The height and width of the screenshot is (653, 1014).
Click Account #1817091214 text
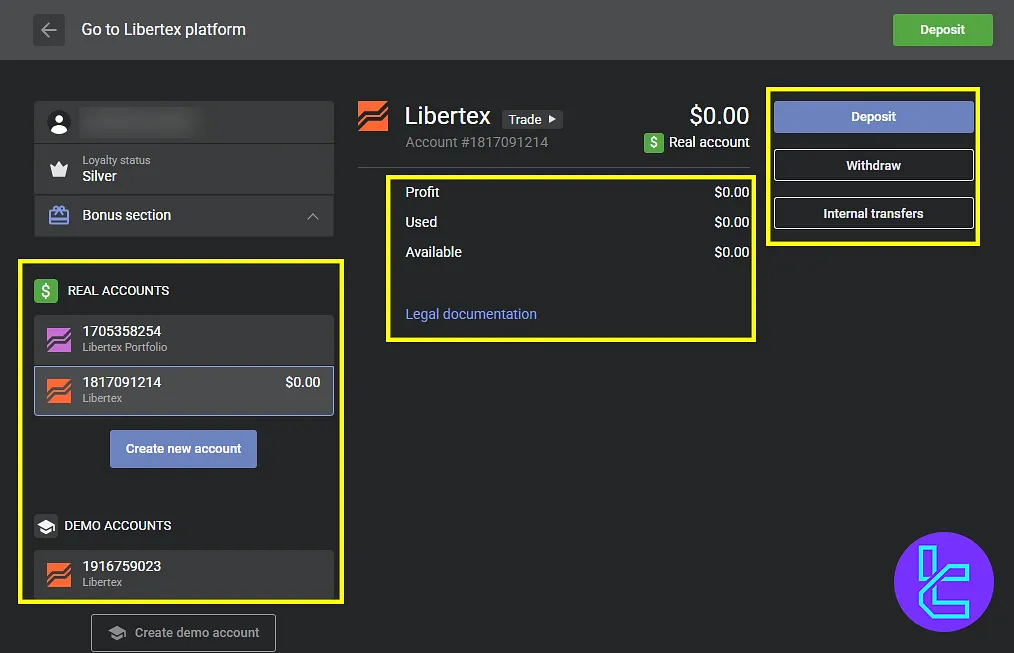(477, 142)
